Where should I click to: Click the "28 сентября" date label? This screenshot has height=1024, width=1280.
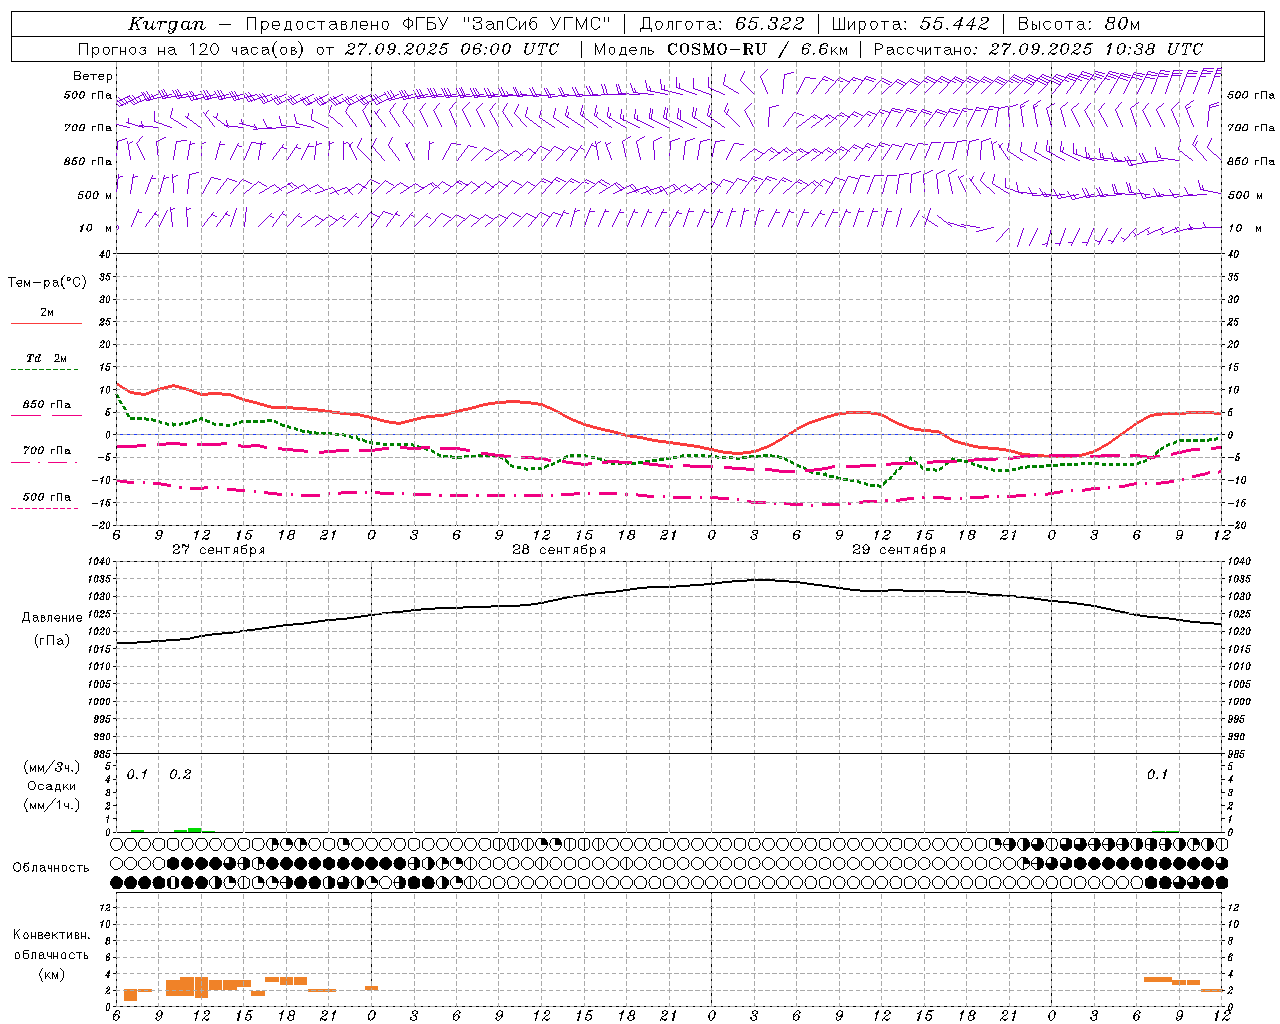tap(559, 550)
